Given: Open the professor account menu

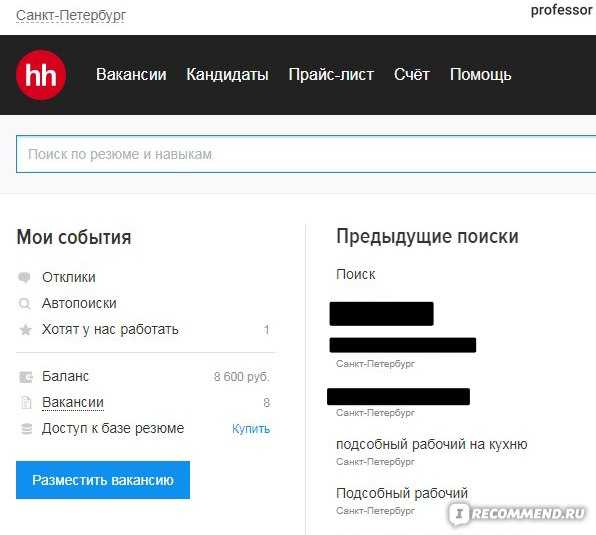Looking at the screenshot, I should point(561,11).
